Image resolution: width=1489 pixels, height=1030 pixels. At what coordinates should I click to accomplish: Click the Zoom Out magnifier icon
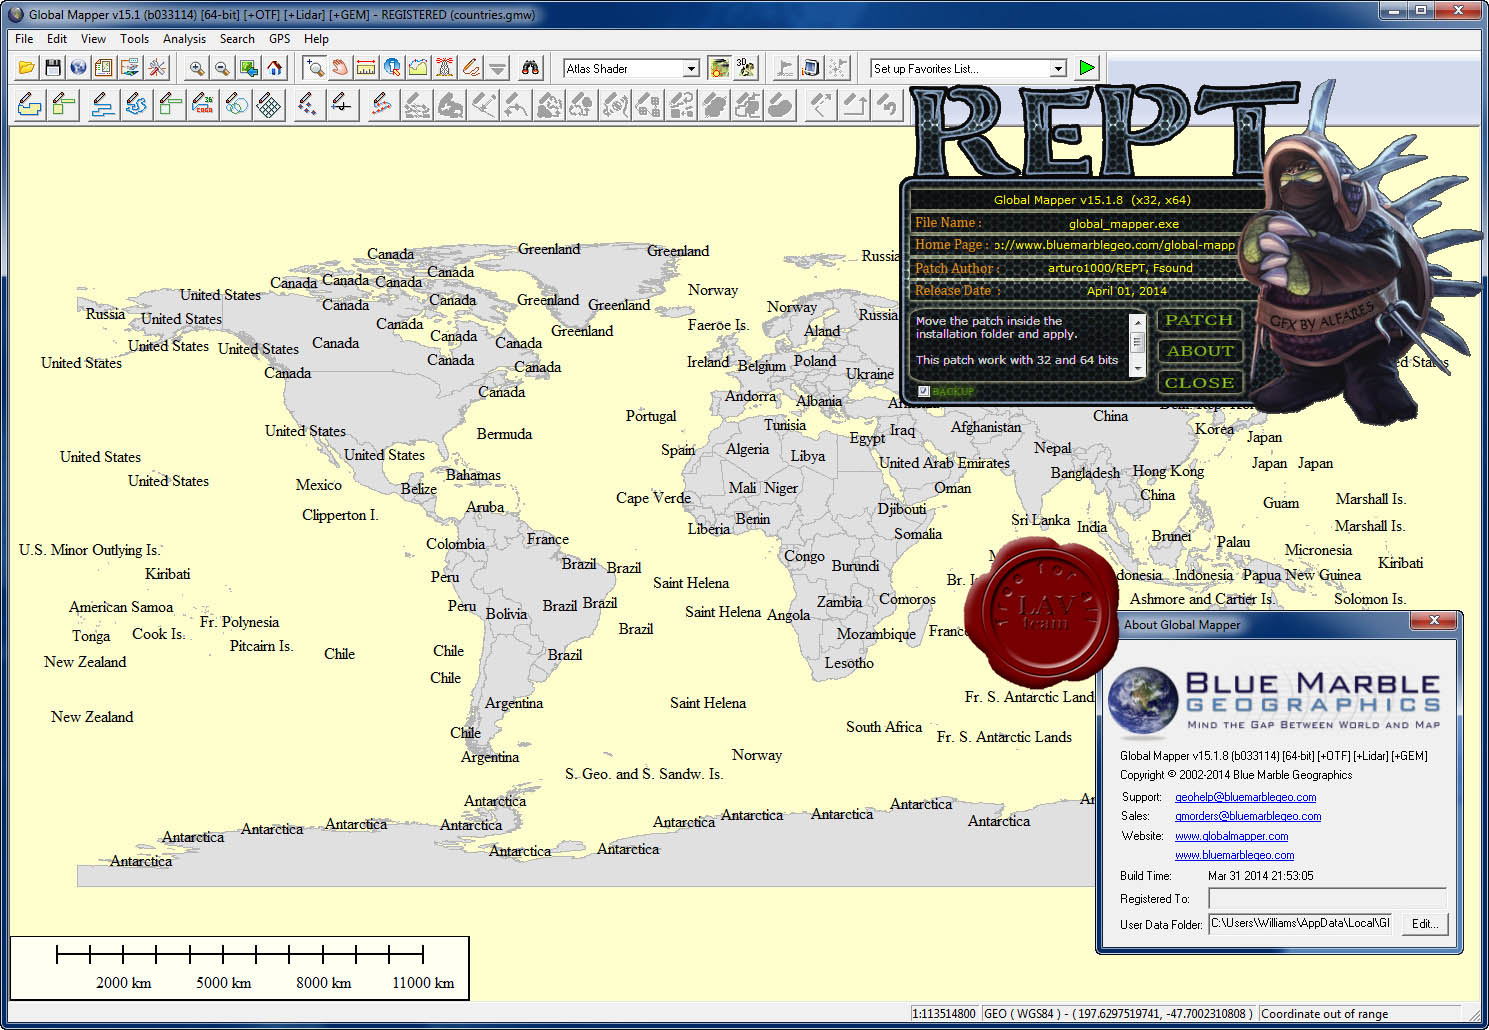coord(222,68)
